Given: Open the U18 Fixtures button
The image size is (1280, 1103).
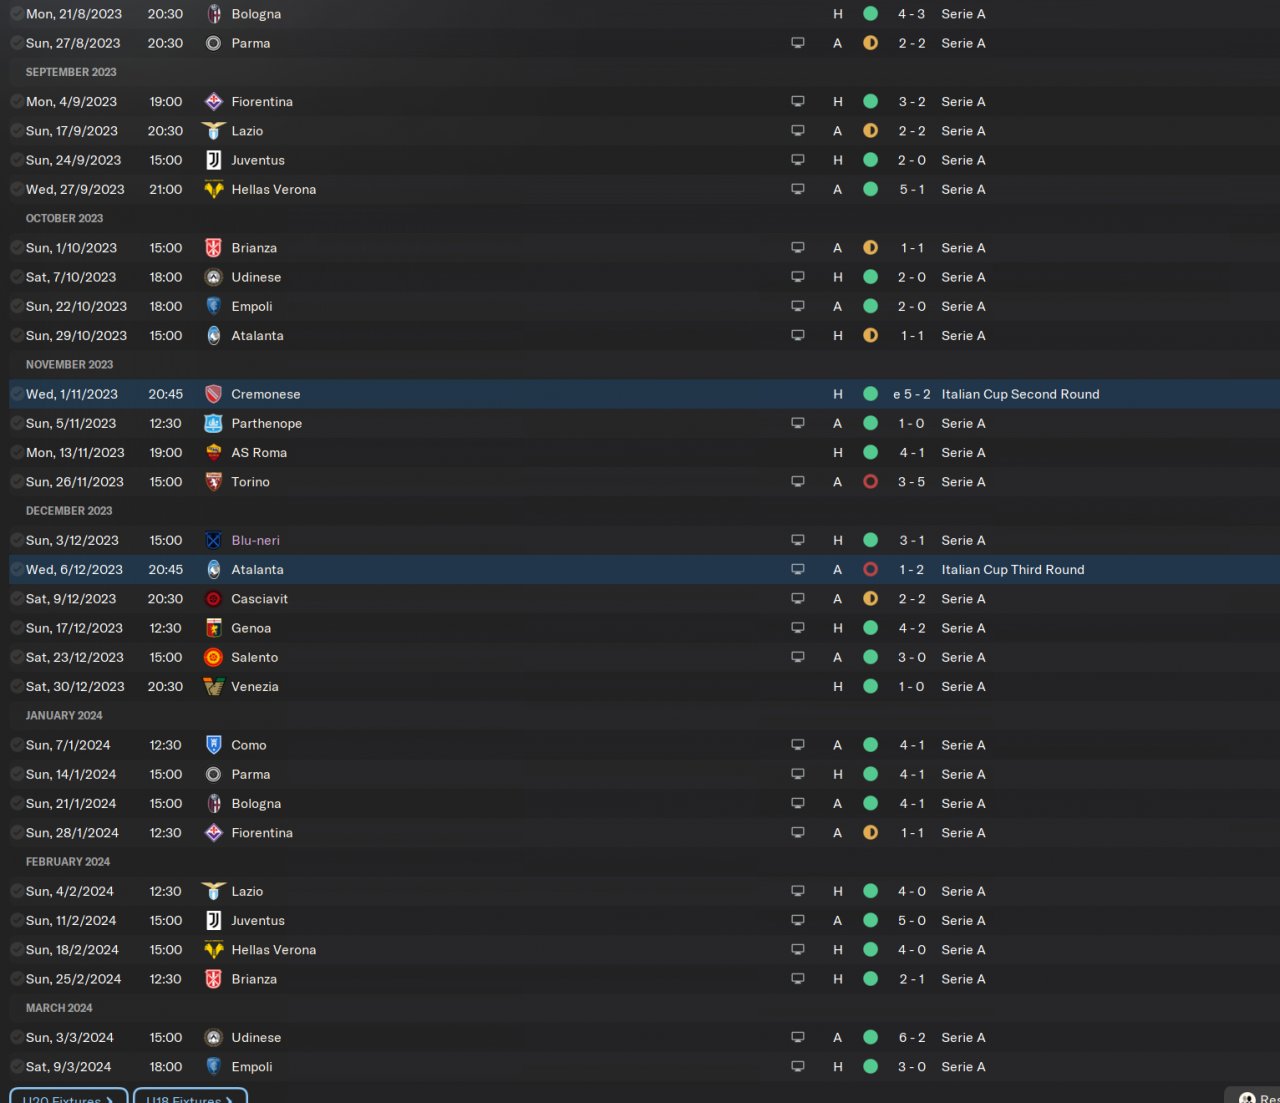Looking at the screenshot, I should 190,1097.
